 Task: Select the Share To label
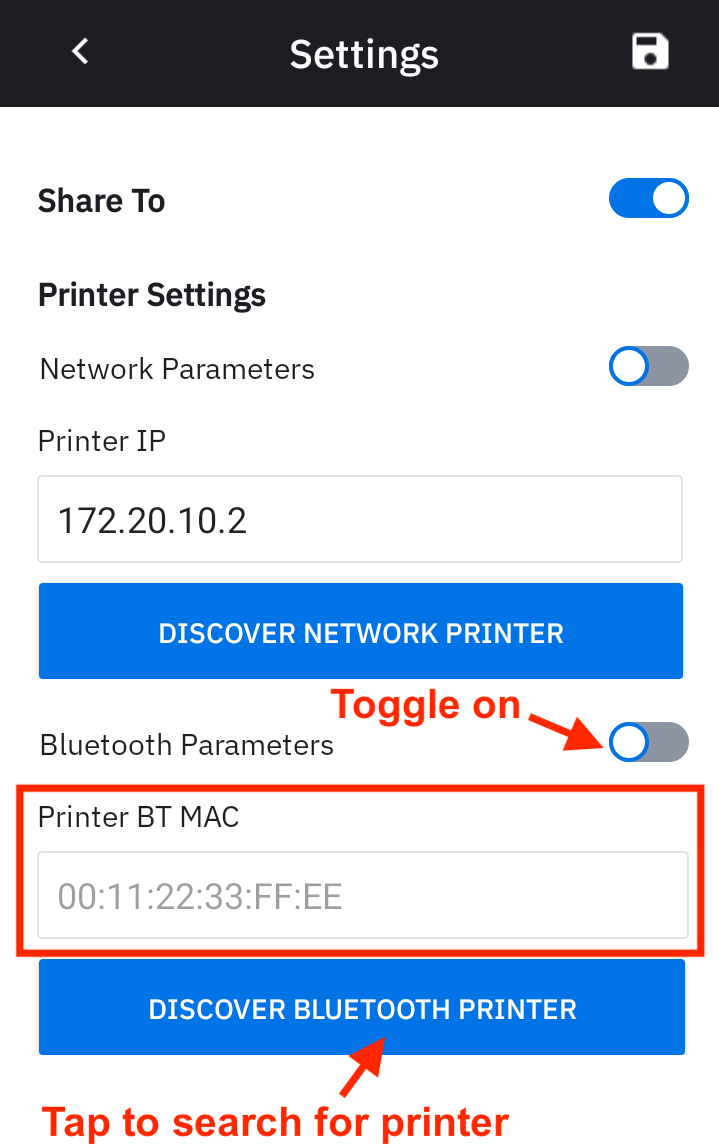(101, 201)
